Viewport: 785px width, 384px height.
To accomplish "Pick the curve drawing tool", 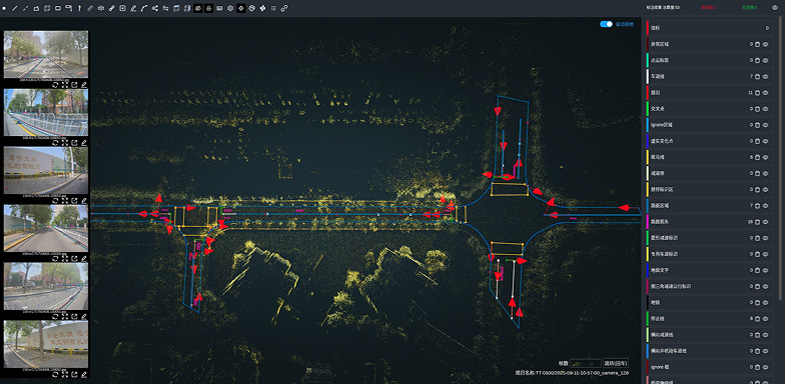I will [144, 8].
